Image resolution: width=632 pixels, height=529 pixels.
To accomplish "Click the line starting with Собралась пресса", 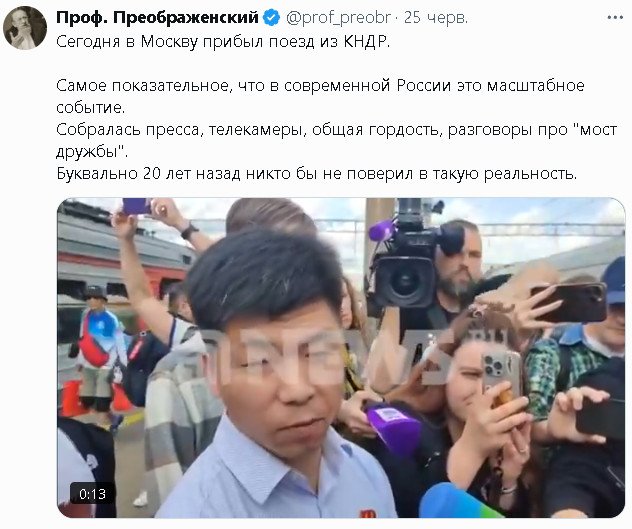I will (336, 141).
